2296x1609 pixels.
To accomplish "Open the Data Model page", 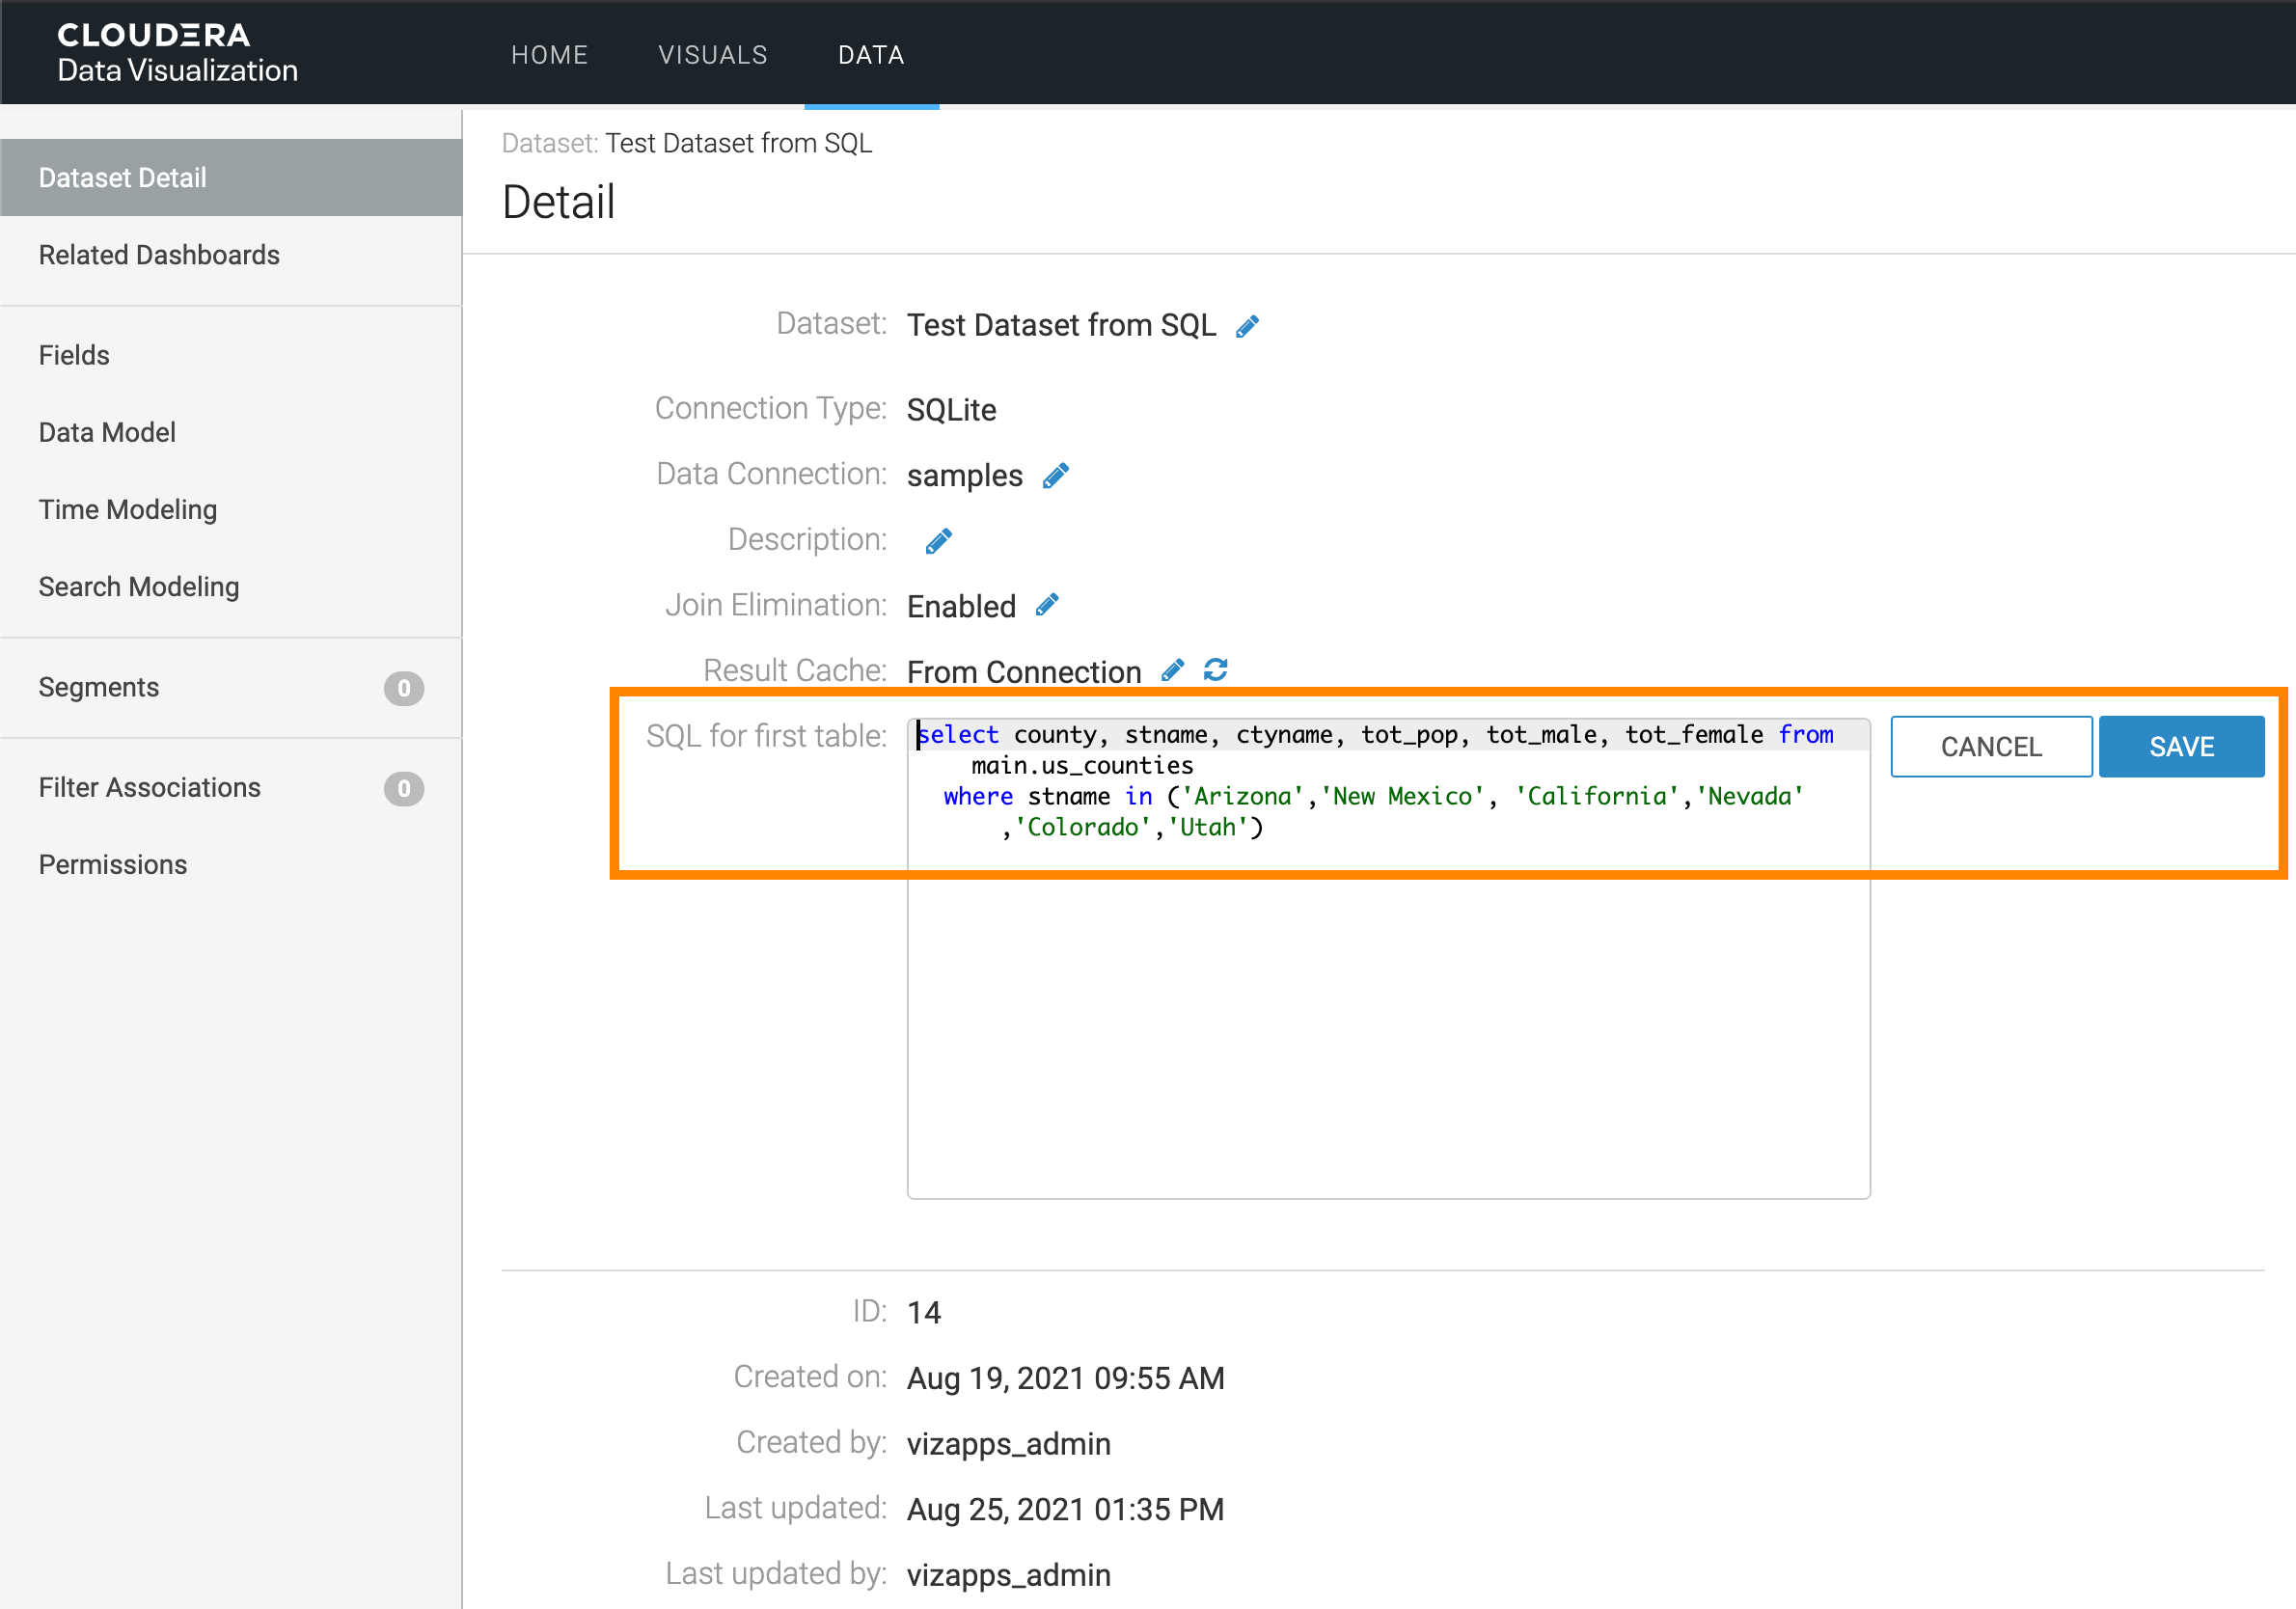I will point(107,432).
